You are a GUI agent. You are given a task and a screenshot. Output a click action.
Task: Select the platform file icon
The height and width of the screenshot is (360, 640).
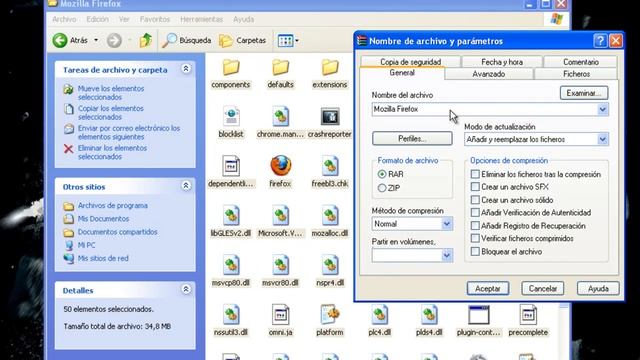point(330,315)
